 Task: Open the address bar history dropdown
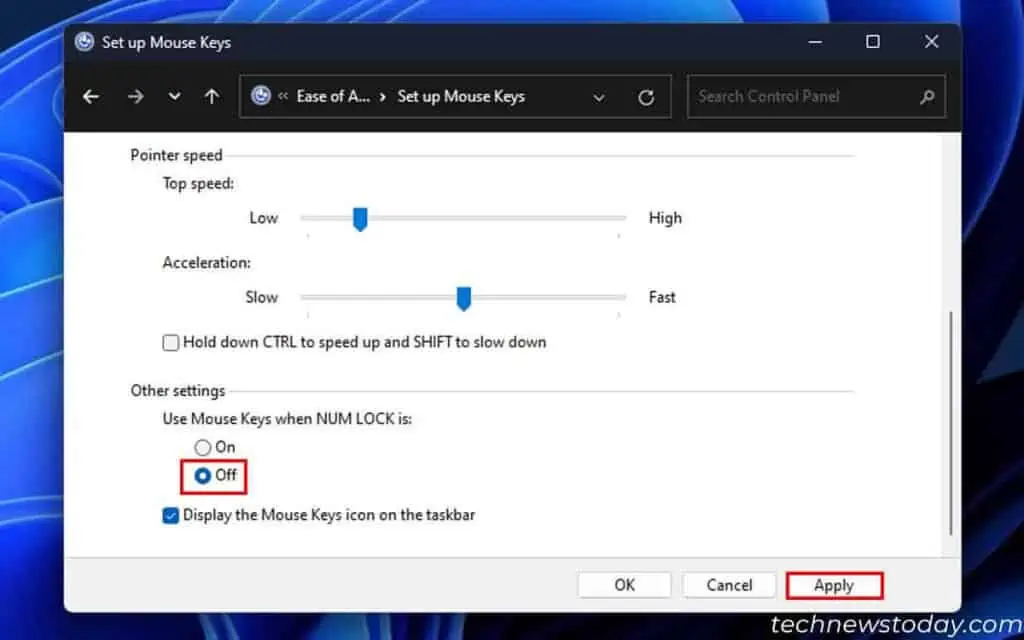click(598, 97)
